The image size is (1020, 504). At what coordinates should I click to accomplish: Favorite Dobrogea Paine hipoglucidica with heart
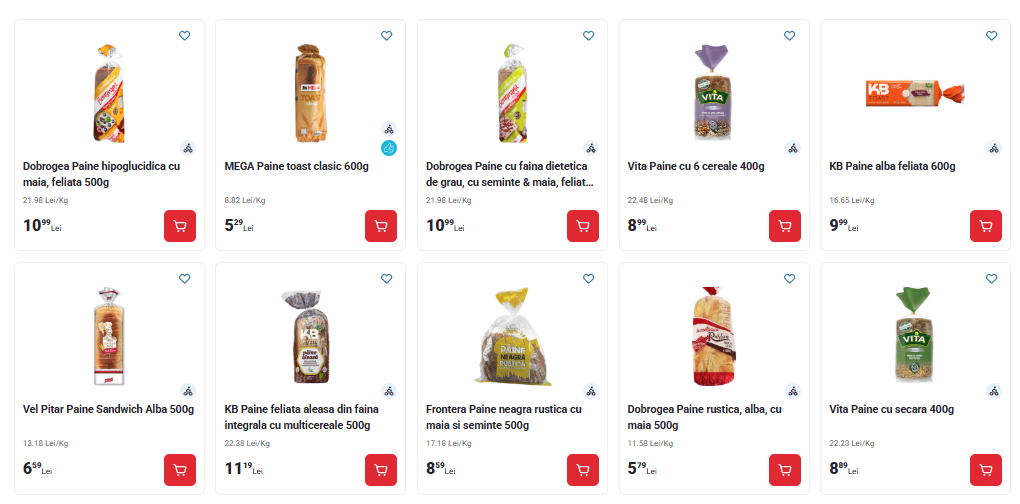(x=185, y=36)
